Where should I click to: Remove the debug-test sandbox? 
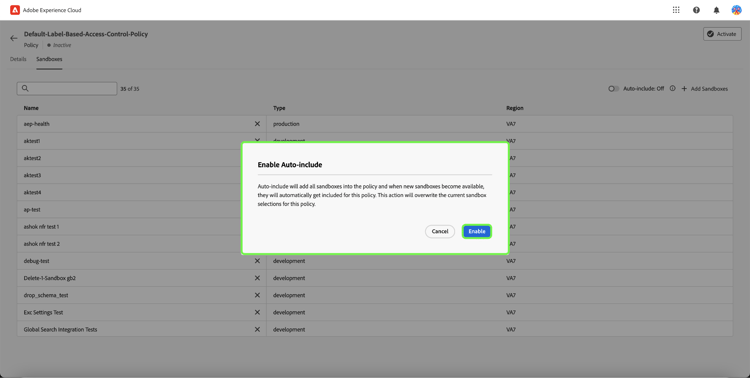pyautogui.click(x=257, y=261)
